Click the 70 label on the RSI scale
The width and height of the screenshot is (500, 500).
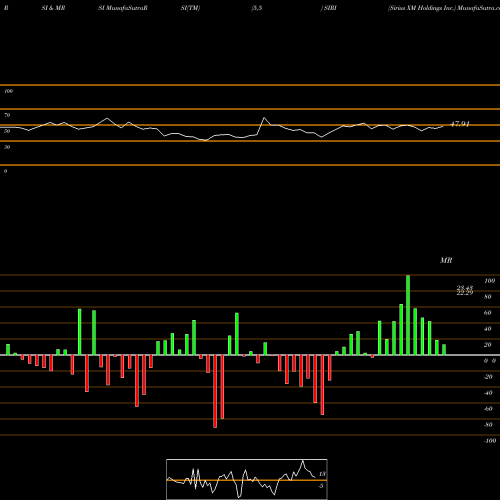pyautogui.click(x=7, y=115)
